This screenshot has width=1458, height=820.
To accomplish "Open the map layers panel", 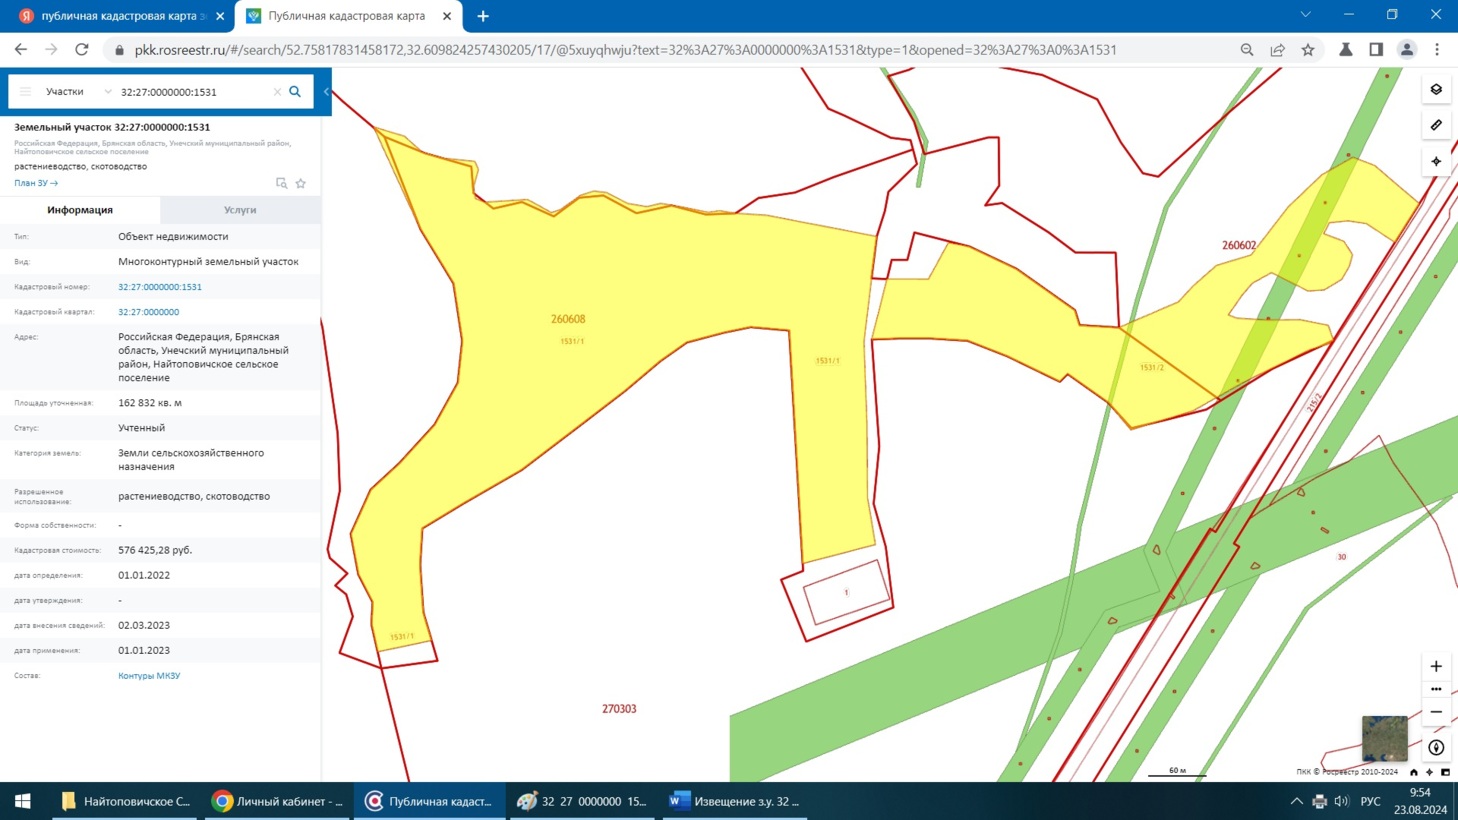I will coord(1436,90).
